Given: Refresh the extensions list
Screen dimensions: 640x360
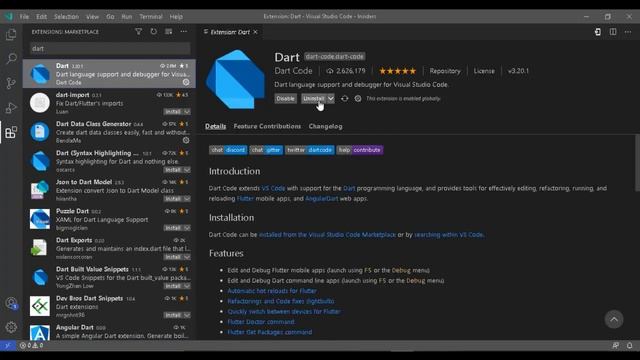Looking at the screenshot, I should (153, 31).
